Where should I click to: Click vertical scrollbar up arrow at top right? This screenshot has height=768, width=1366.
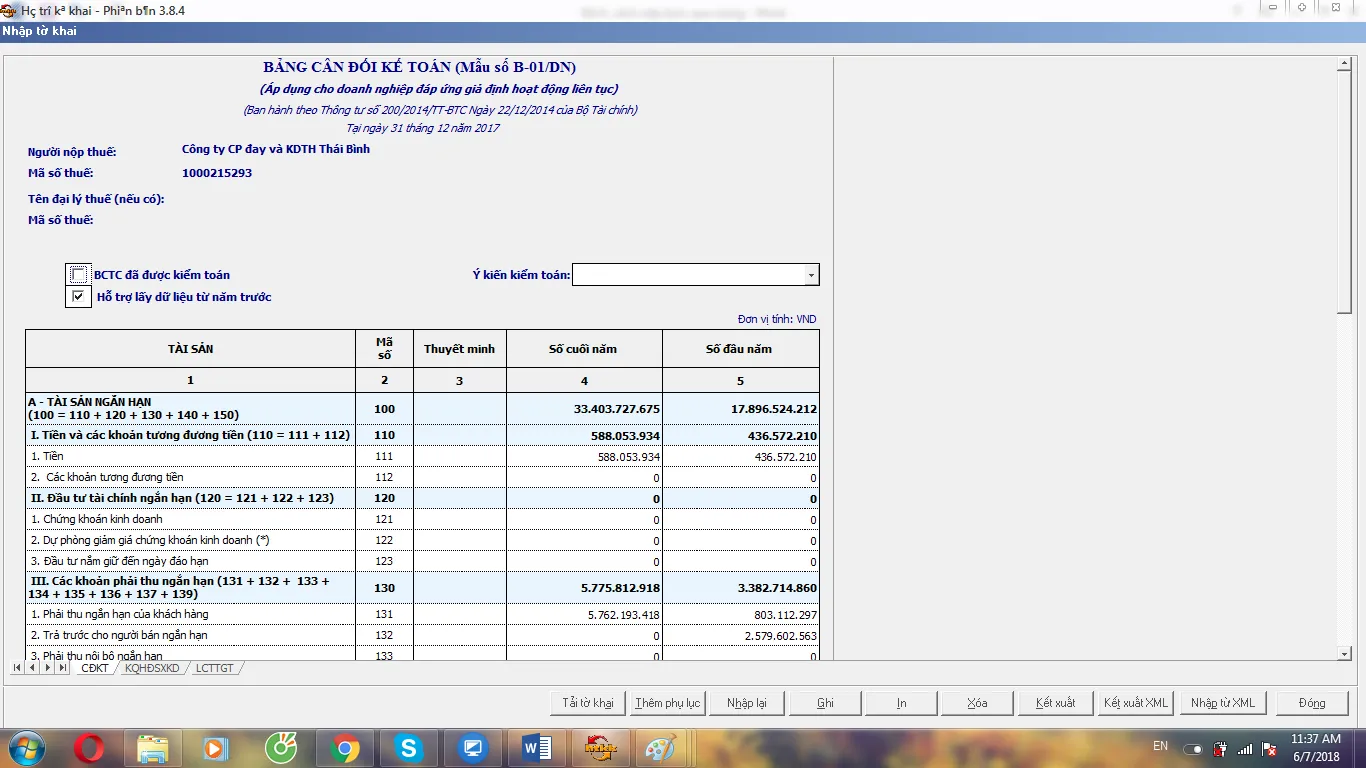(1344, 65)
